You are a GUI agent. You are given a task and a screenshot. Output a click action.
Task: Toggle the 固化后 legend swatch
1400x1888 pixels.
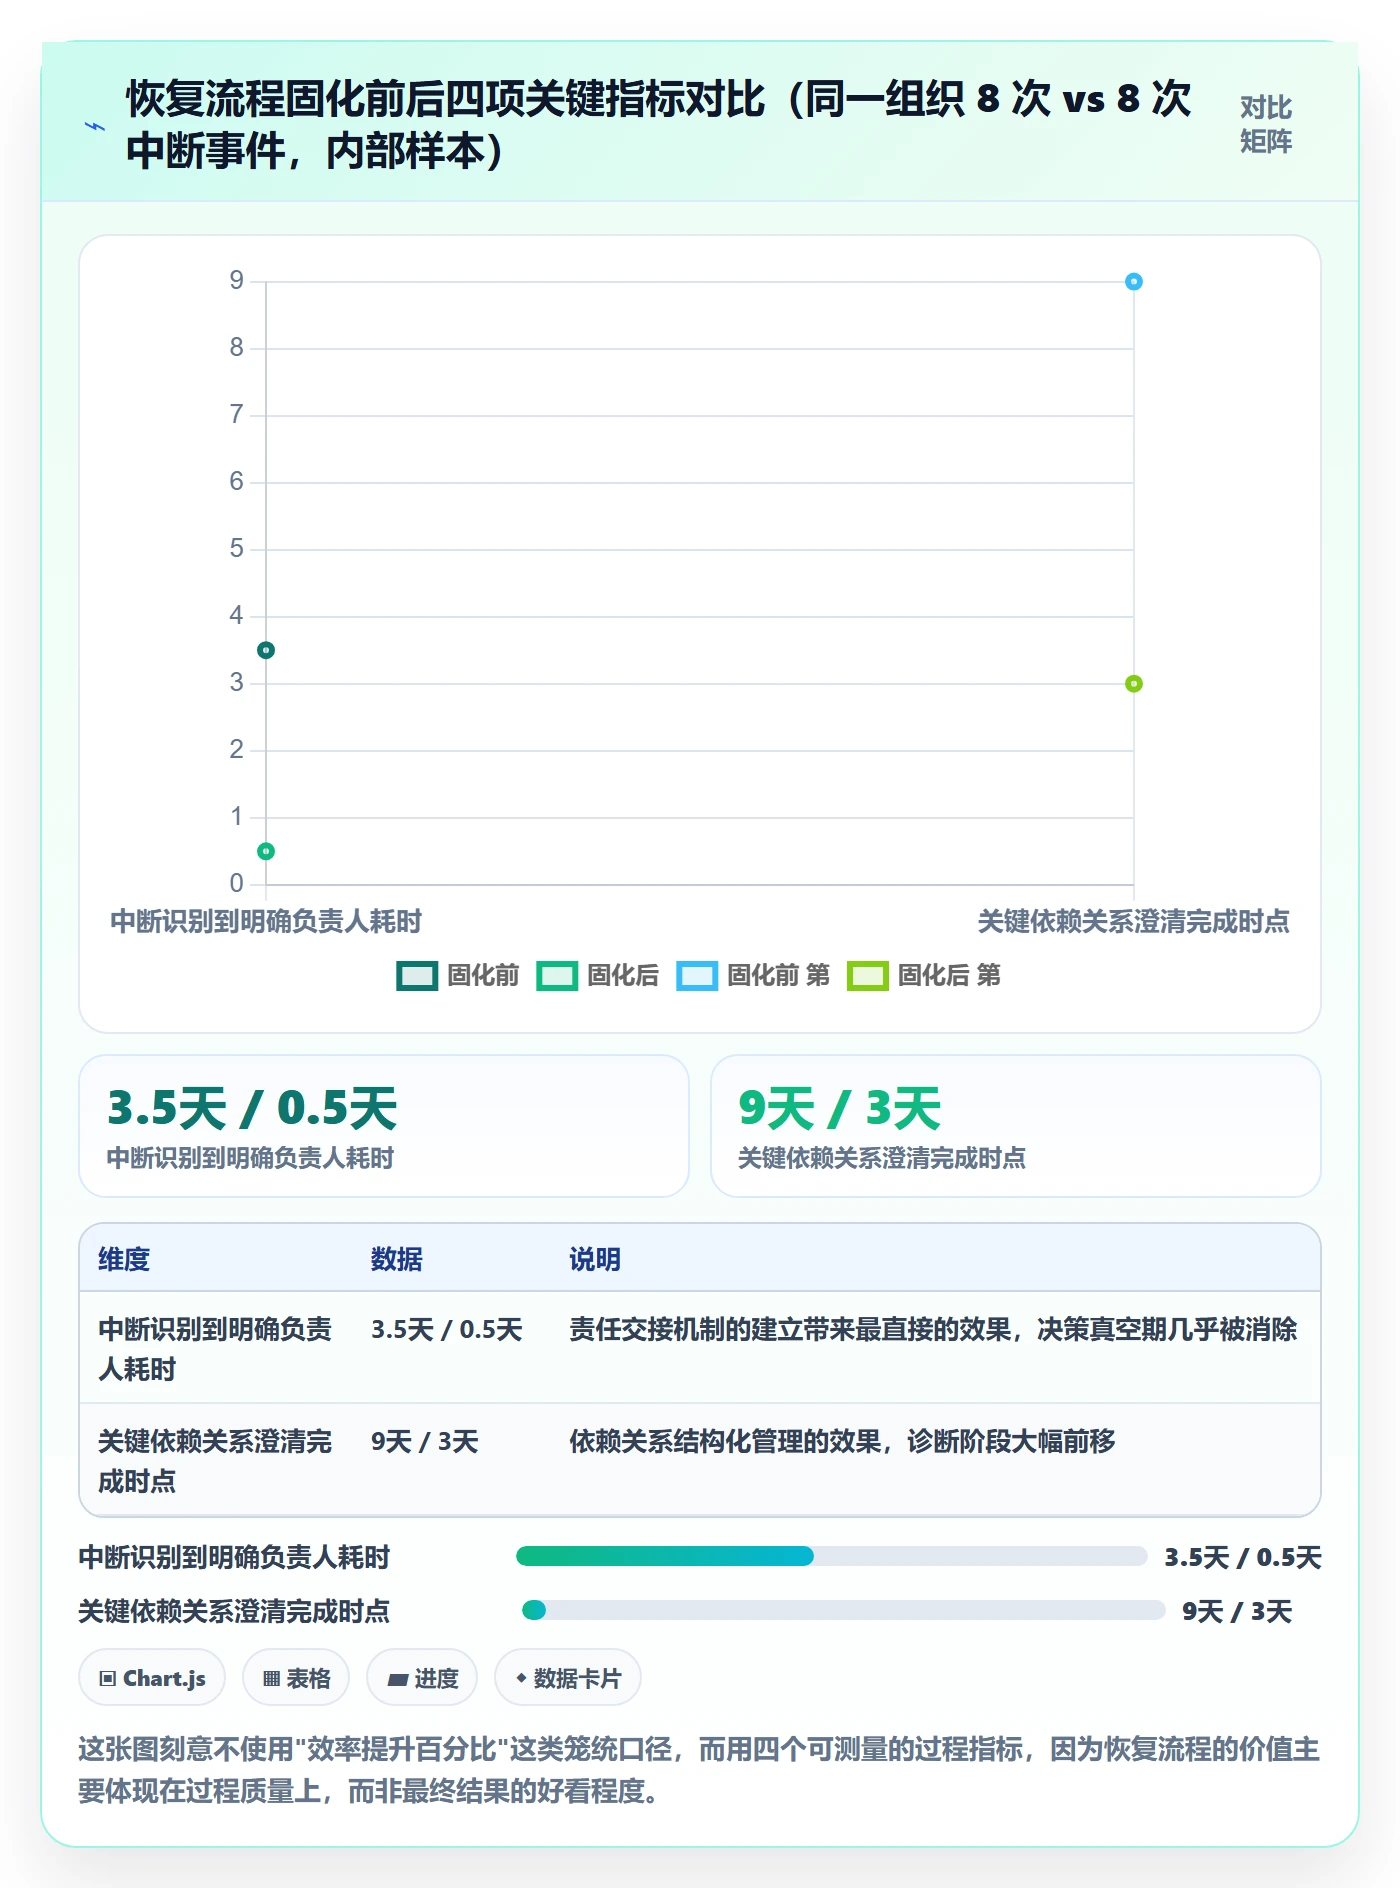point(557,976)
